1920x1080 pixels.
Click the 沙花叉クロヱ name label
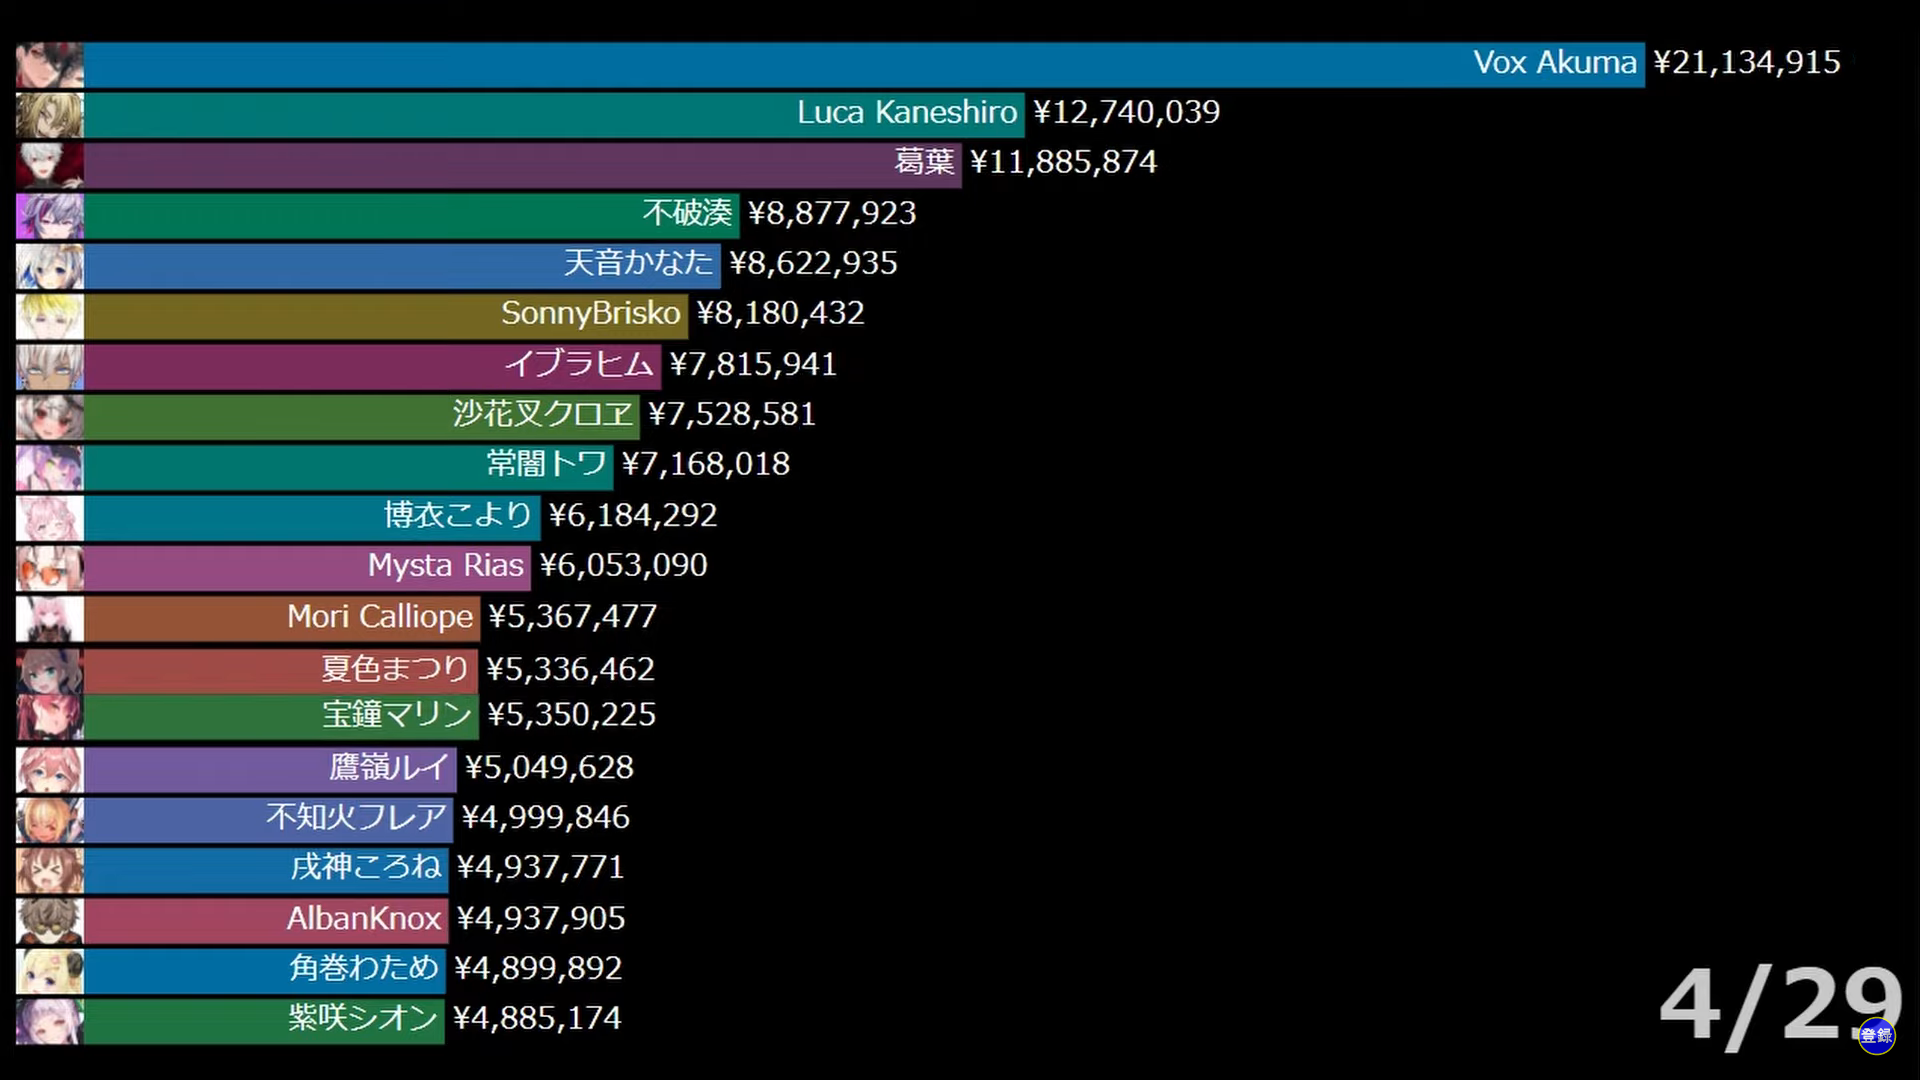tap(543, 414)
